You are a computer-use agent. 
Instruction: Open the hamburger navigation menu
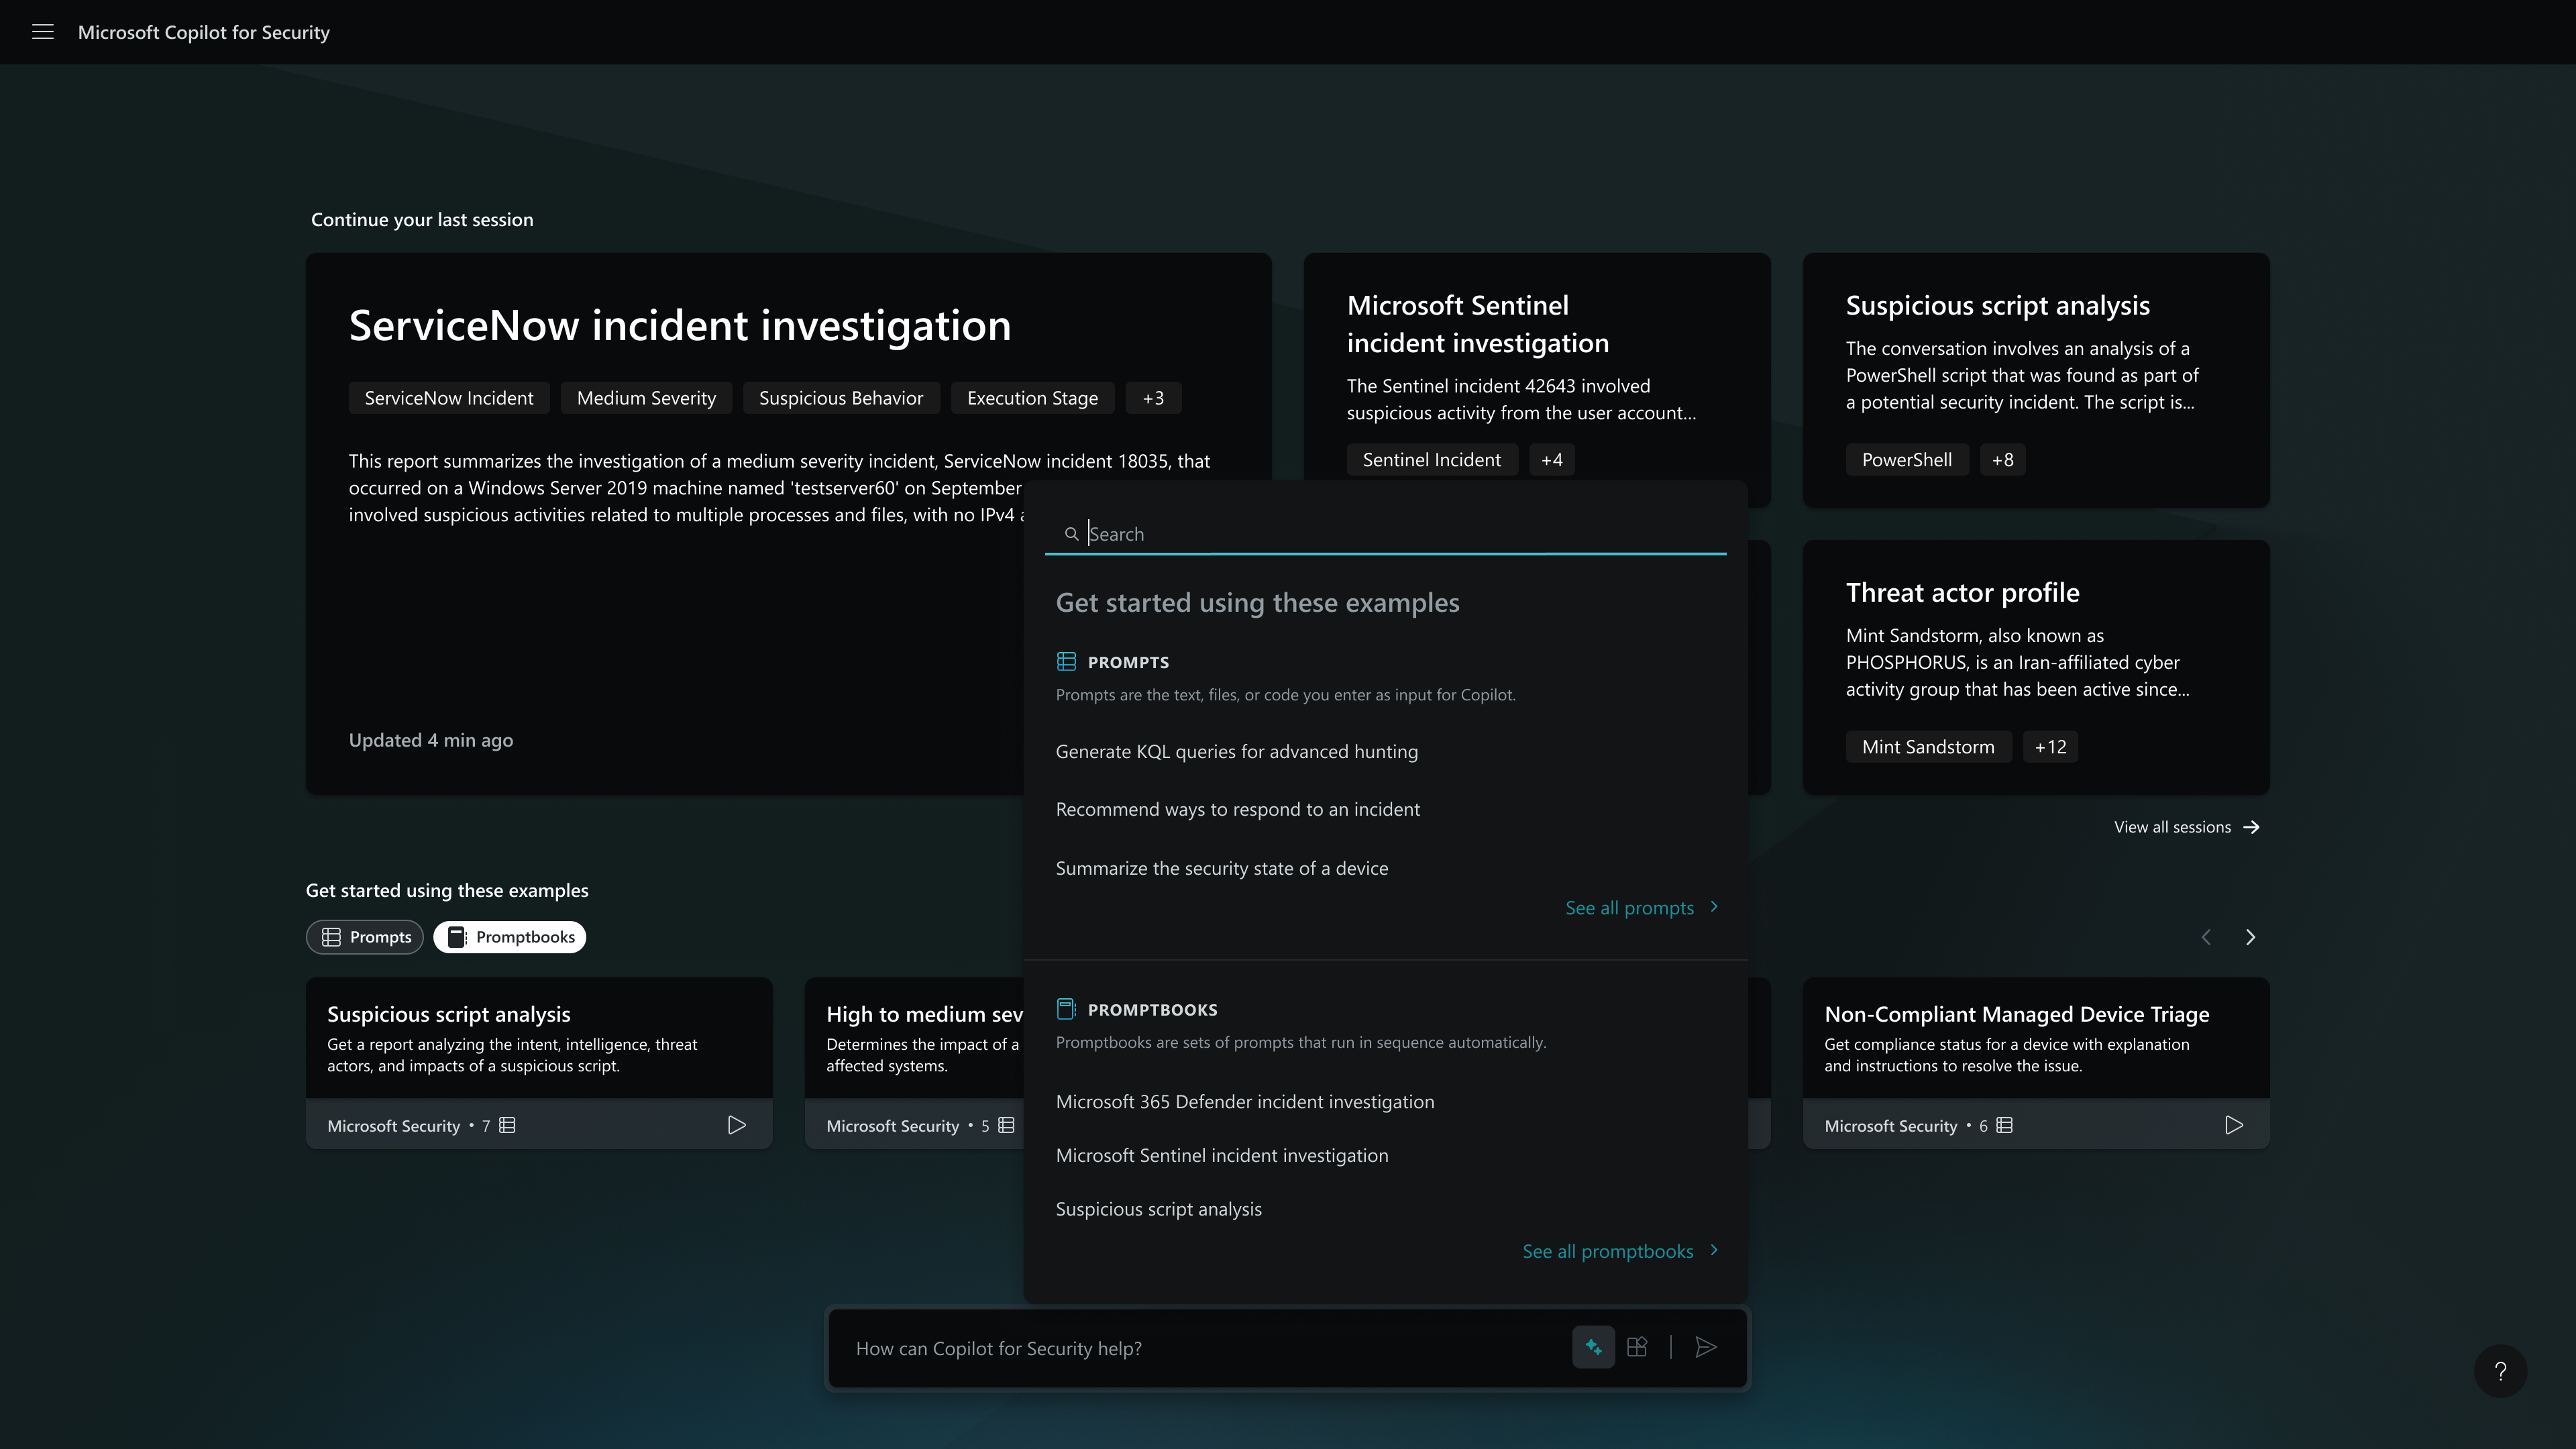42,32
